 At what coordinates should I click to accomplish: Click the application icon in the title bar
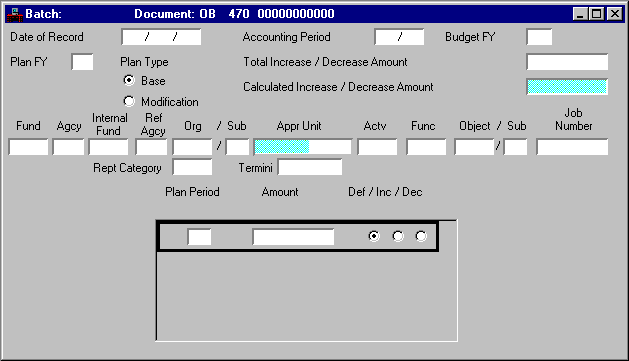[x=14, y=14]
